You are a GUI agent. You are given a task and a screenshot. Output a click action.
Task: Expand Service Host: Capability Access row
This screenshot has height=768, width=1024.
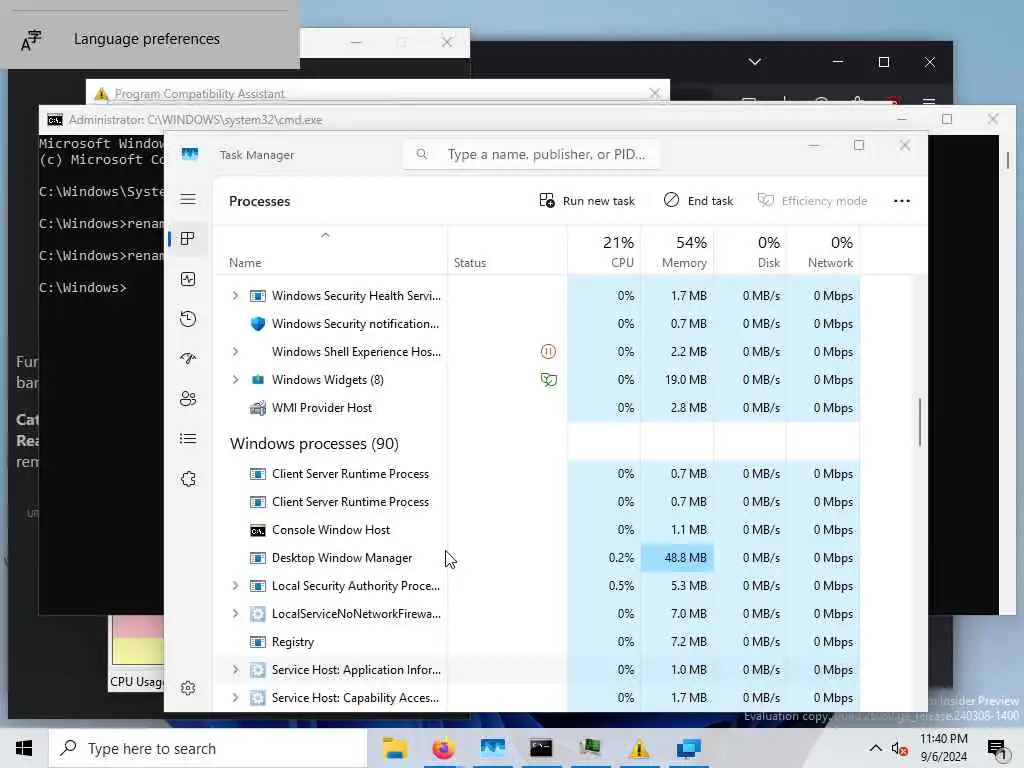point(235,698)
